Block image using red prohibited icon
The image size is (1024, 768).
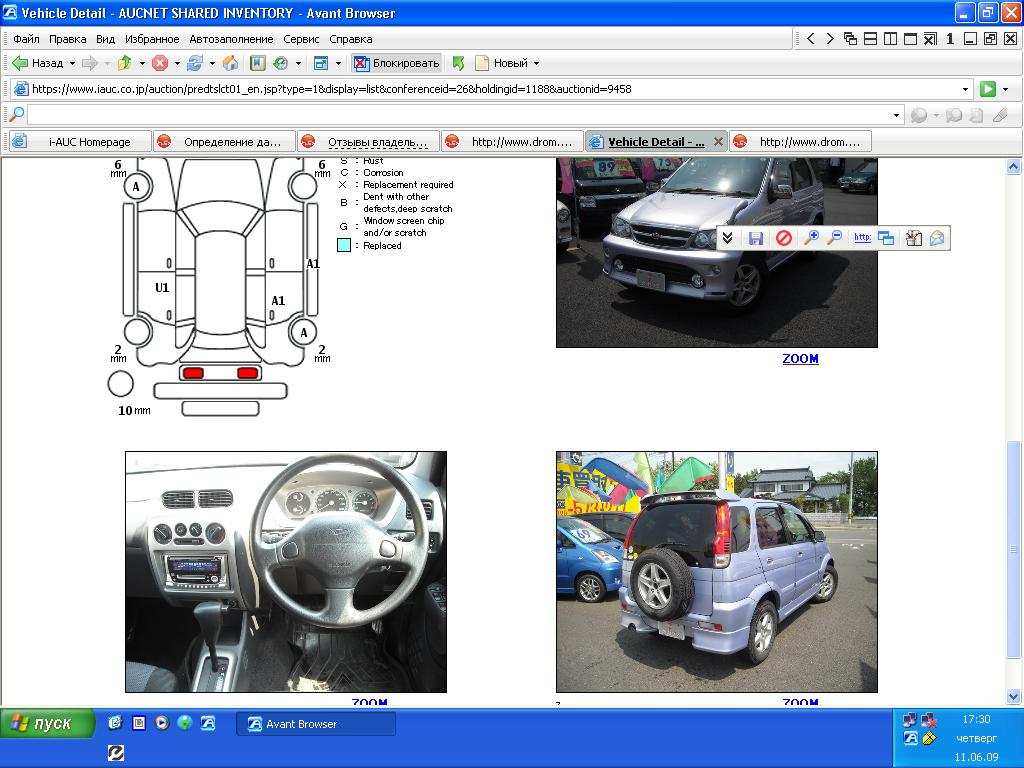point(784,238)
